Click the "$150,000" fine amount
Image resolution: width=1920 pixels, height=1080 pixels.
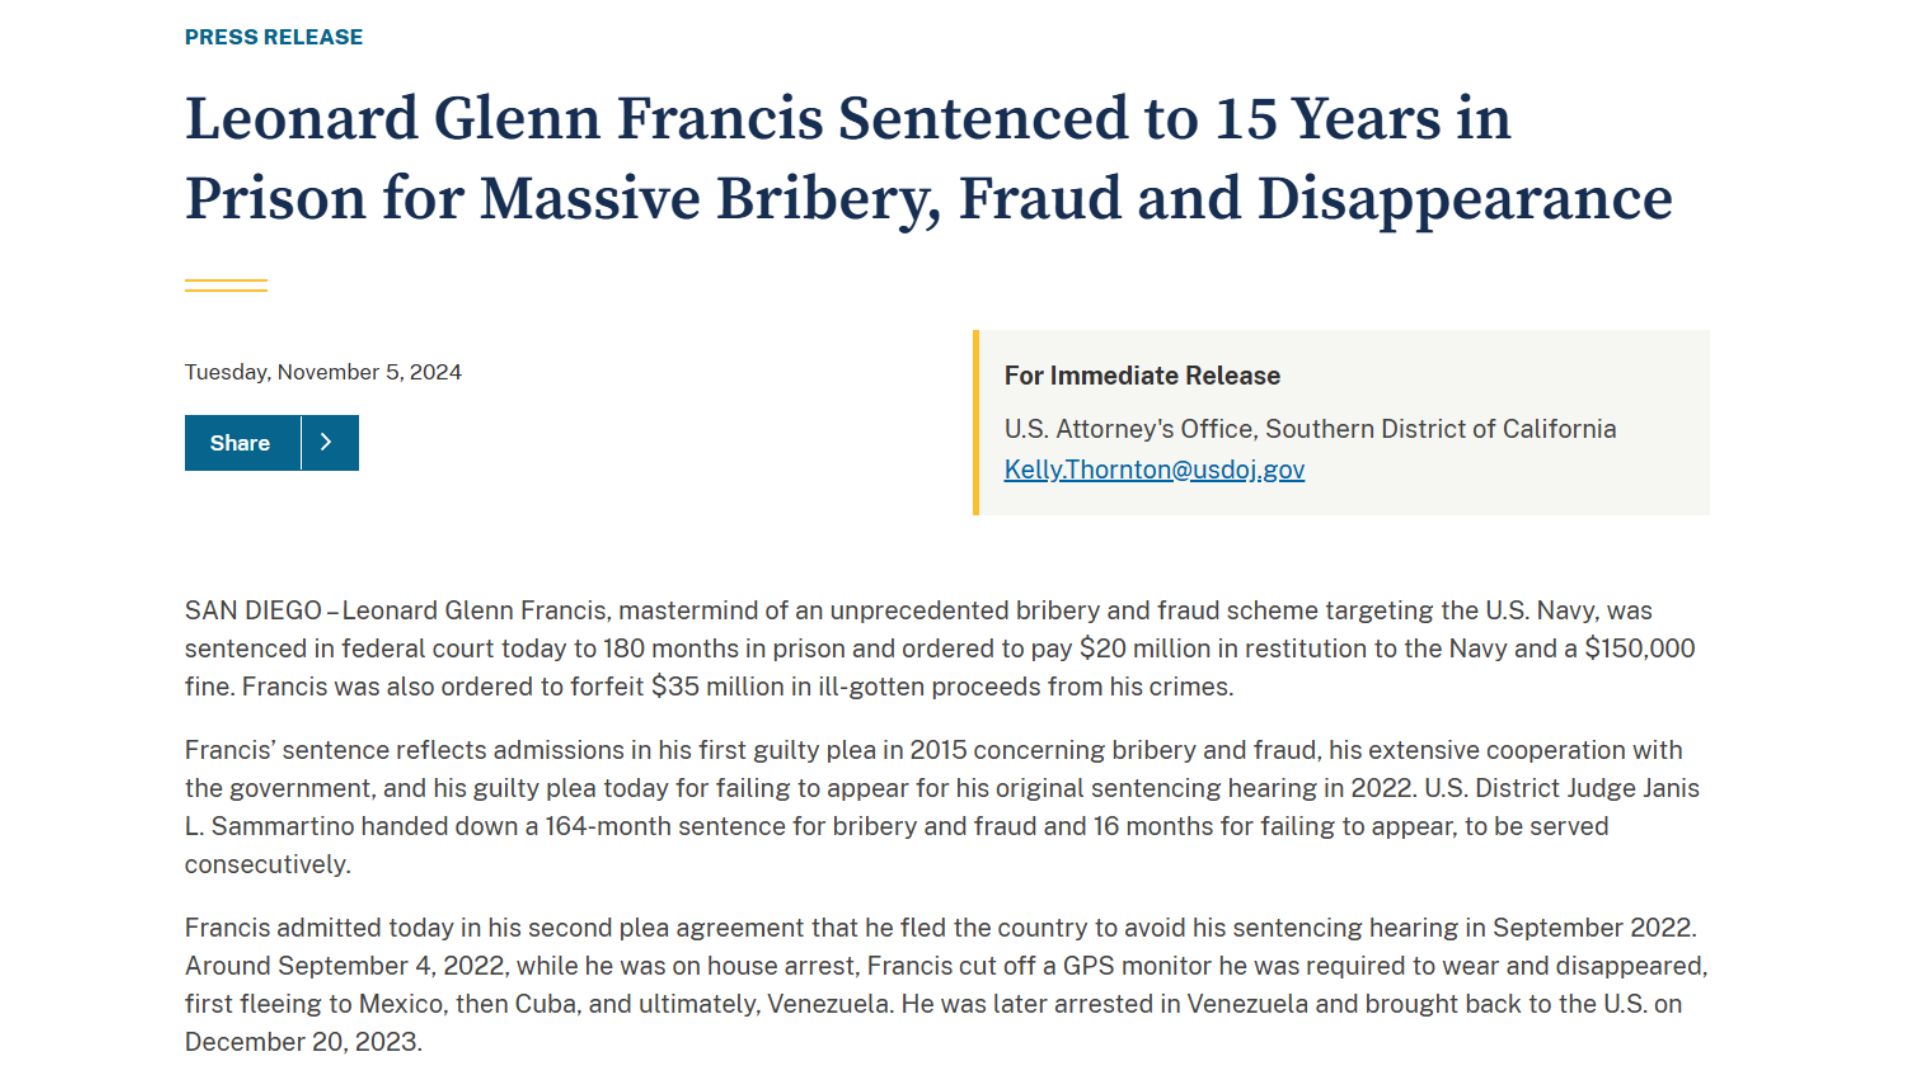1639,649
